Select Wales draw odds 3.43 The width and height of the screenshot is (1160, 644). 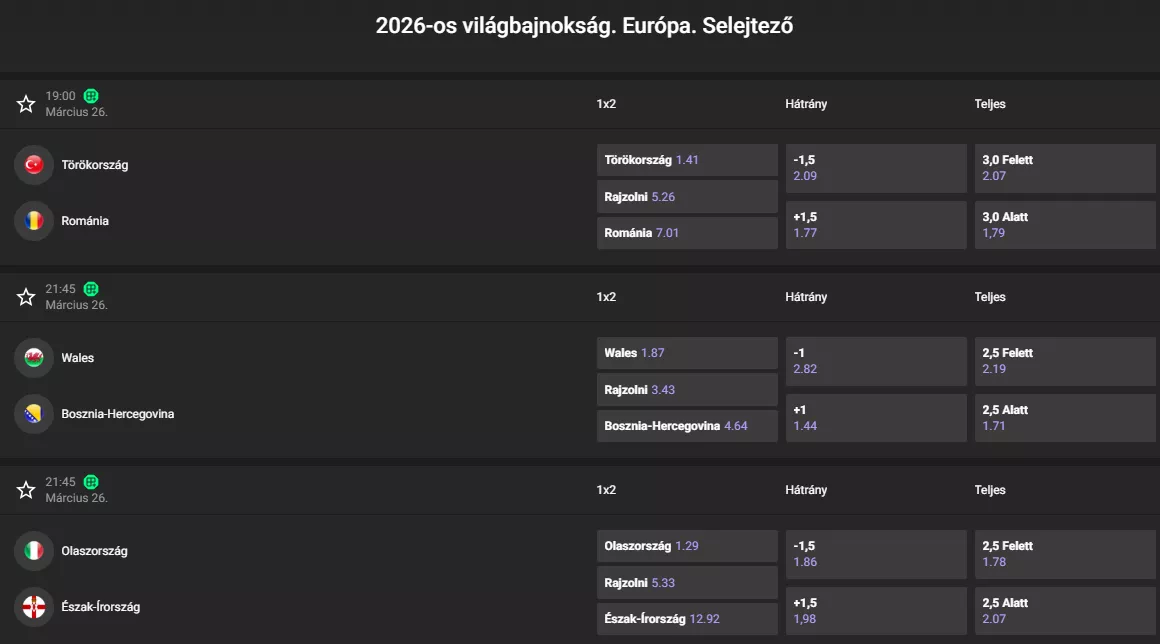click(x=687, y=389)
